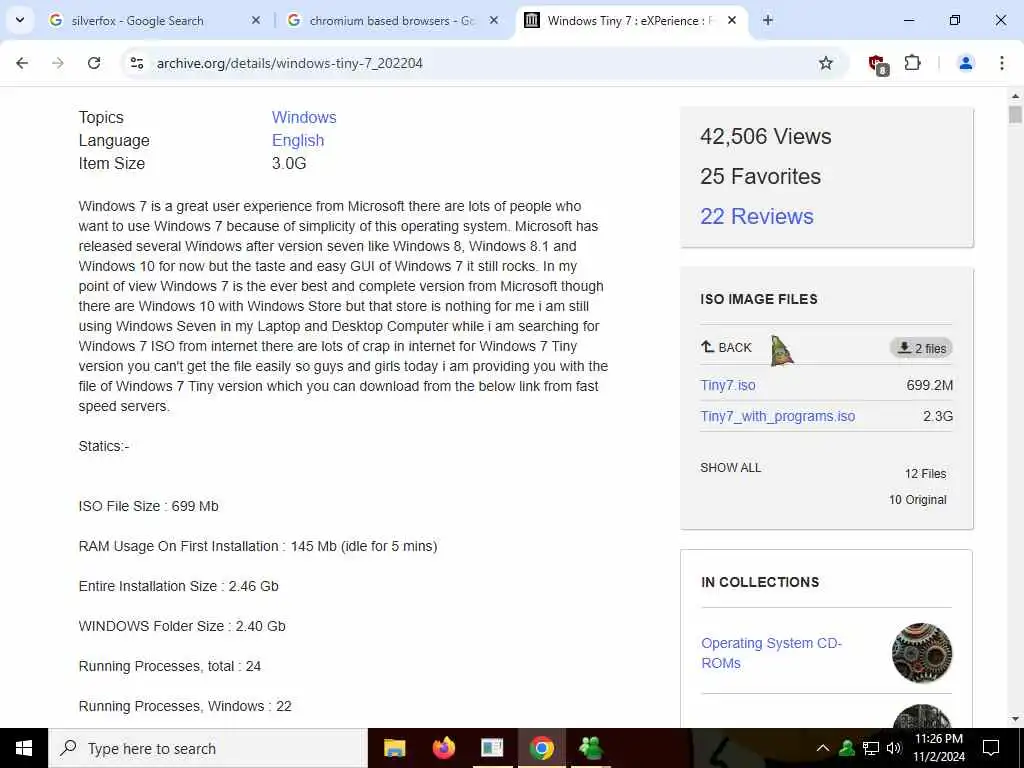
Task: Open the Operating System CD-ROMs collection link
Action: [771, 653]
